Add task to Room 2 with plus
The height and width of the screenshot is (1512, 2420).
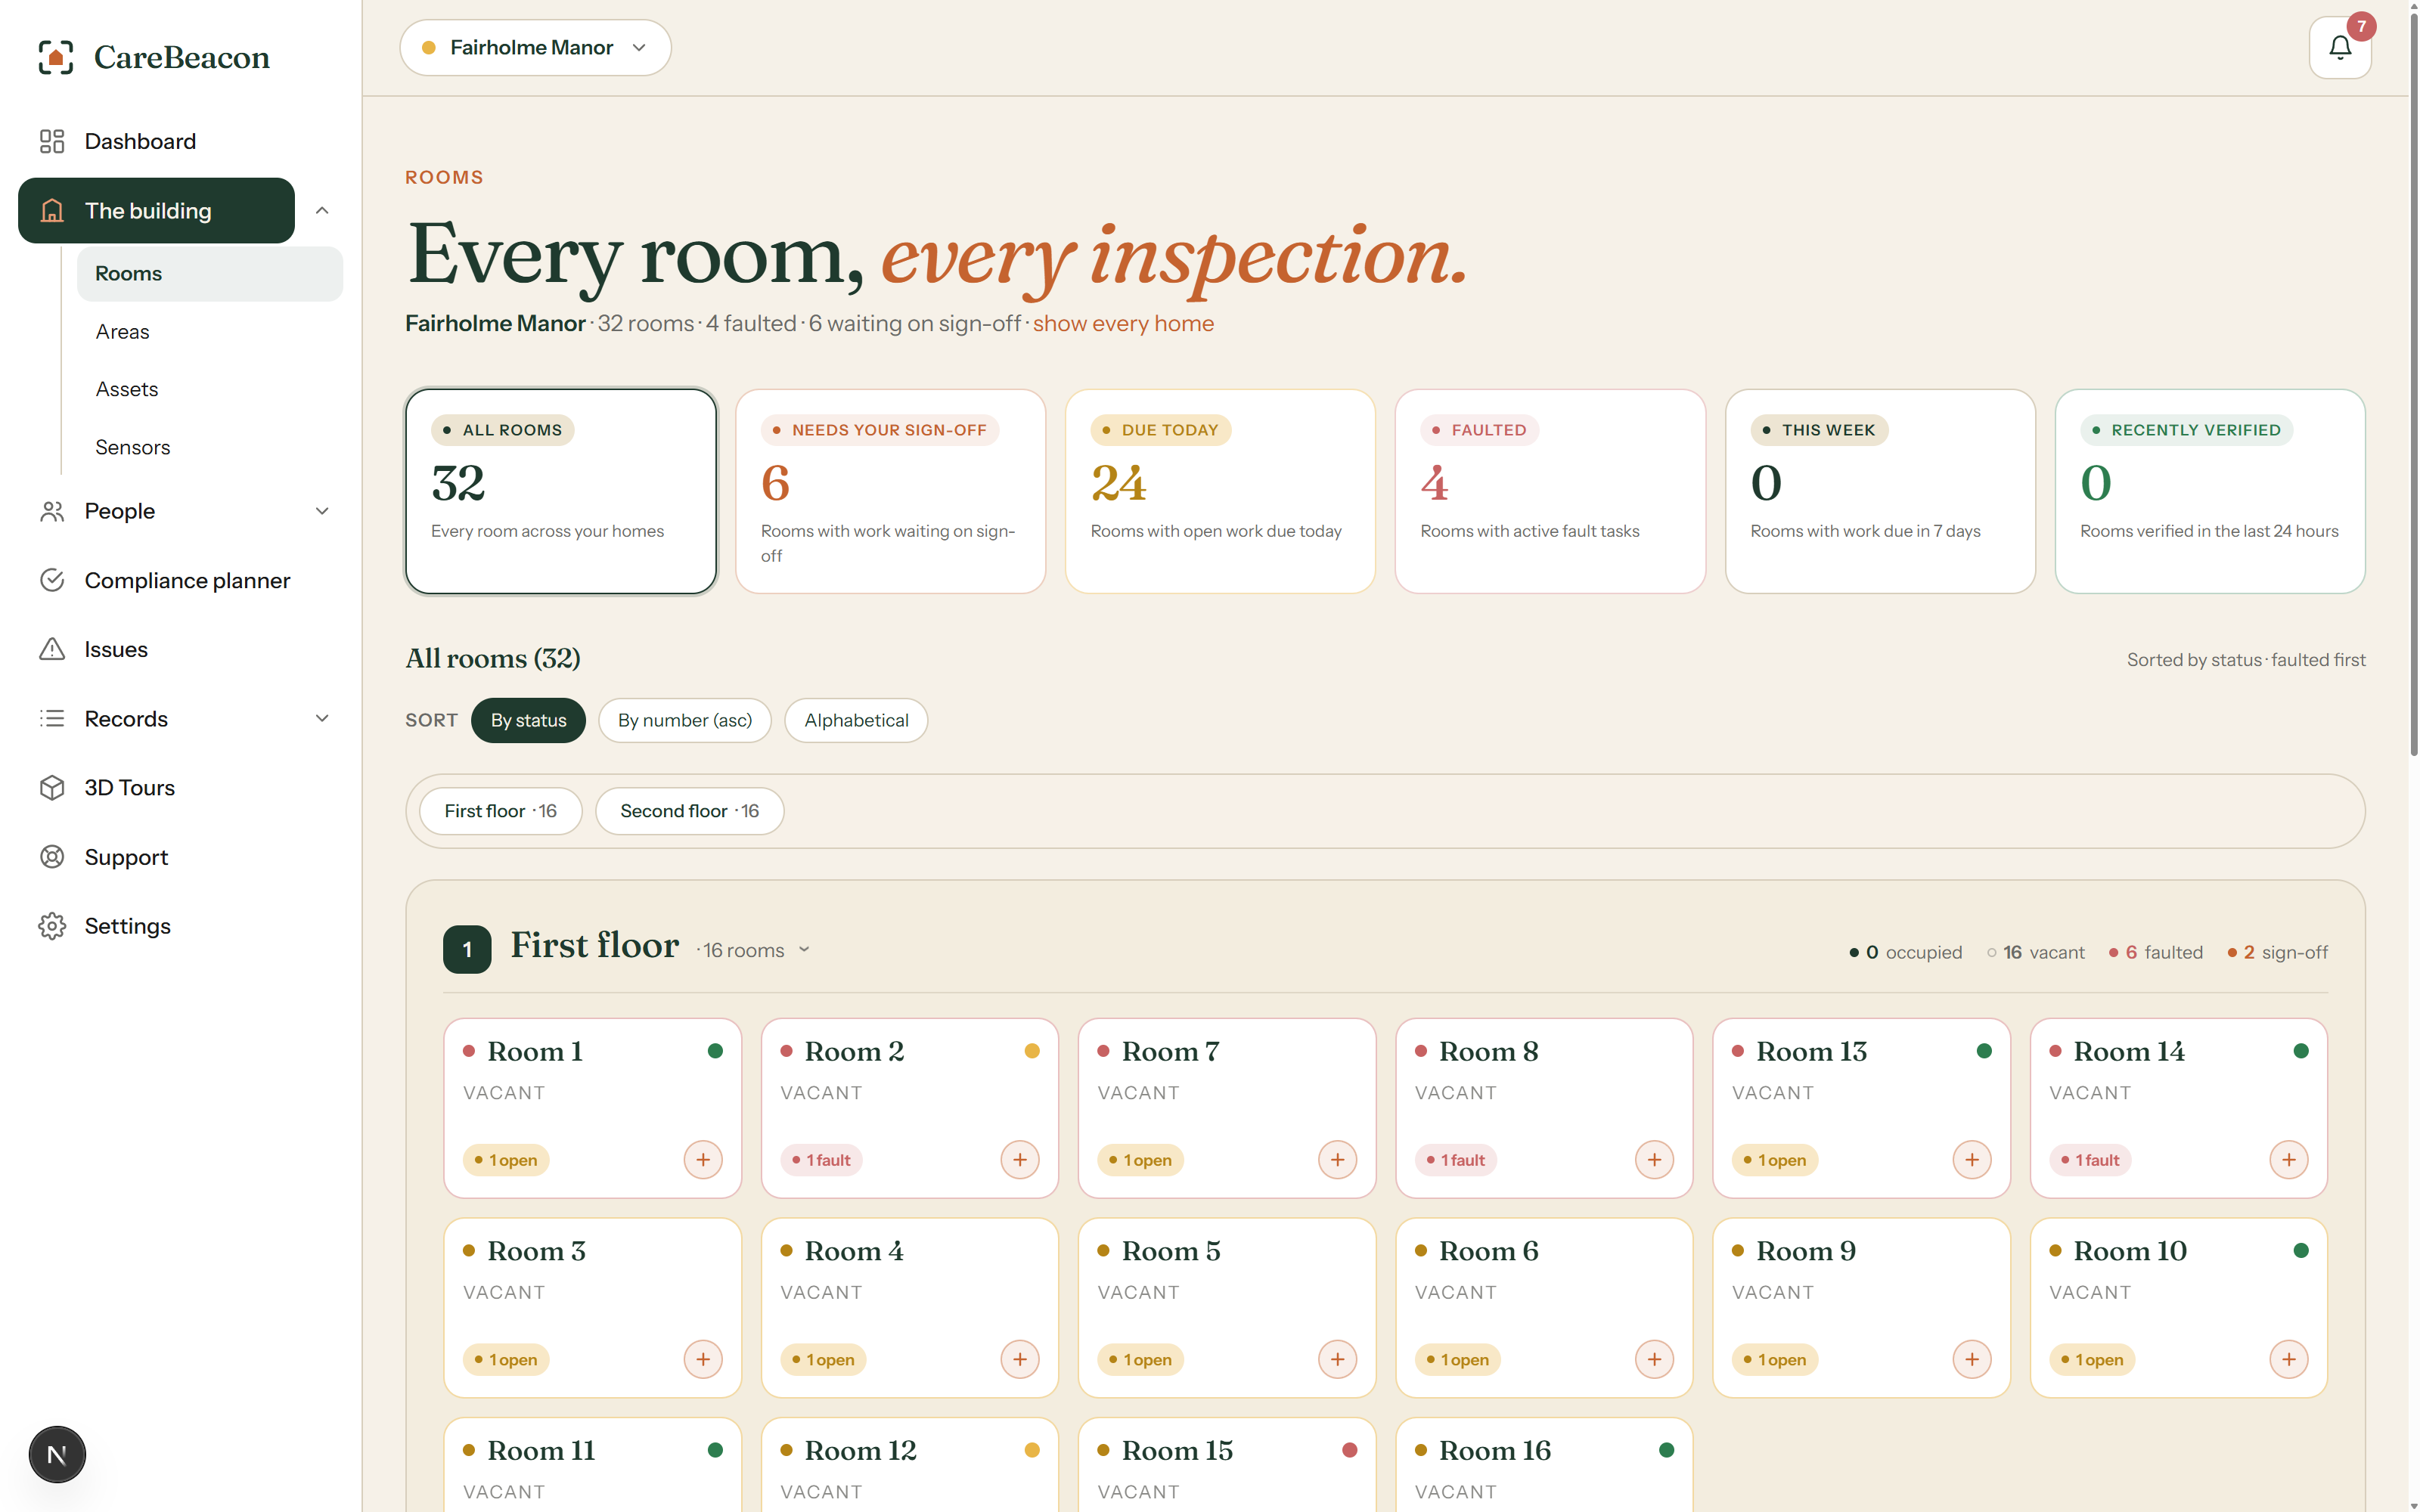point(1020,1160)
